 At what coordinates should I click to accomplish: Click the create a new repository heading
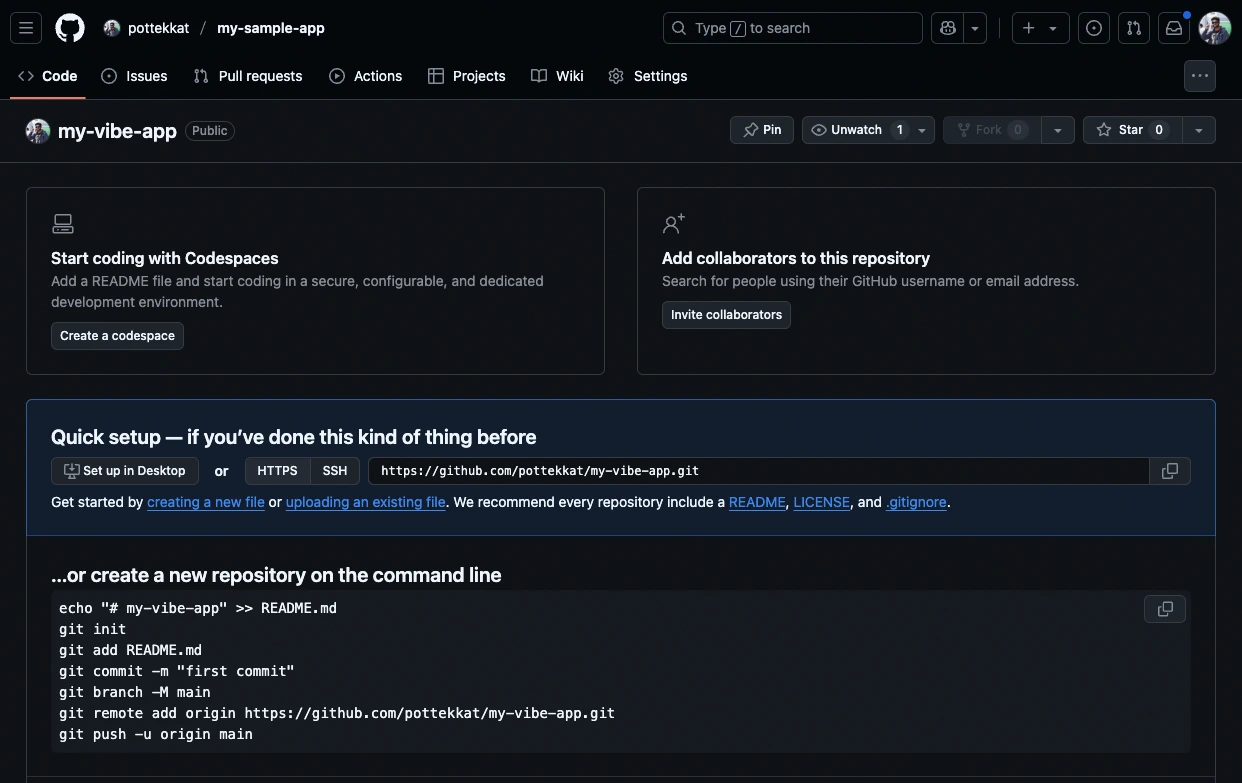tap(276, 575)
